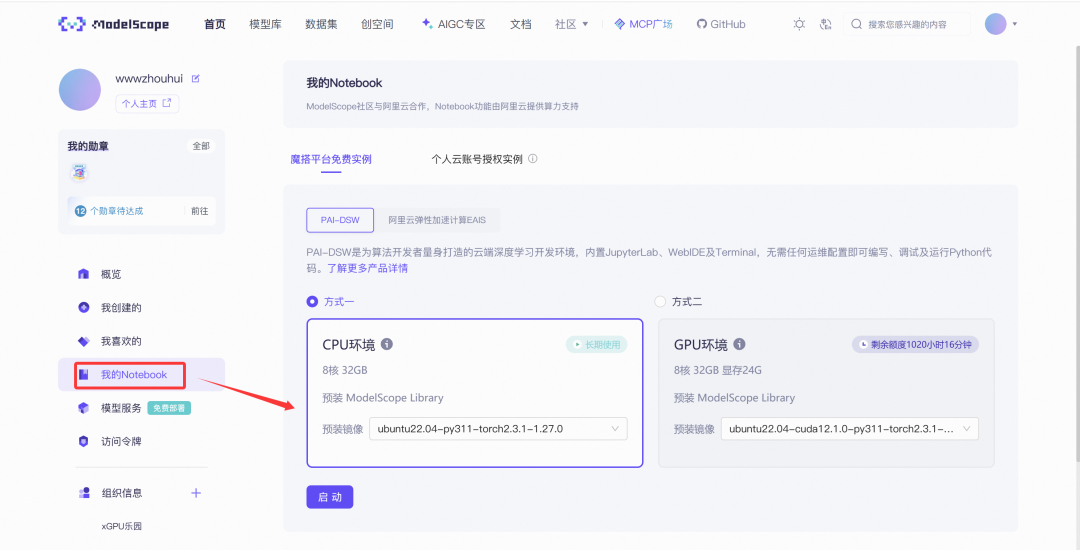
Task: Click the GitHub octocat icon
Action: [x=701, y=24]
